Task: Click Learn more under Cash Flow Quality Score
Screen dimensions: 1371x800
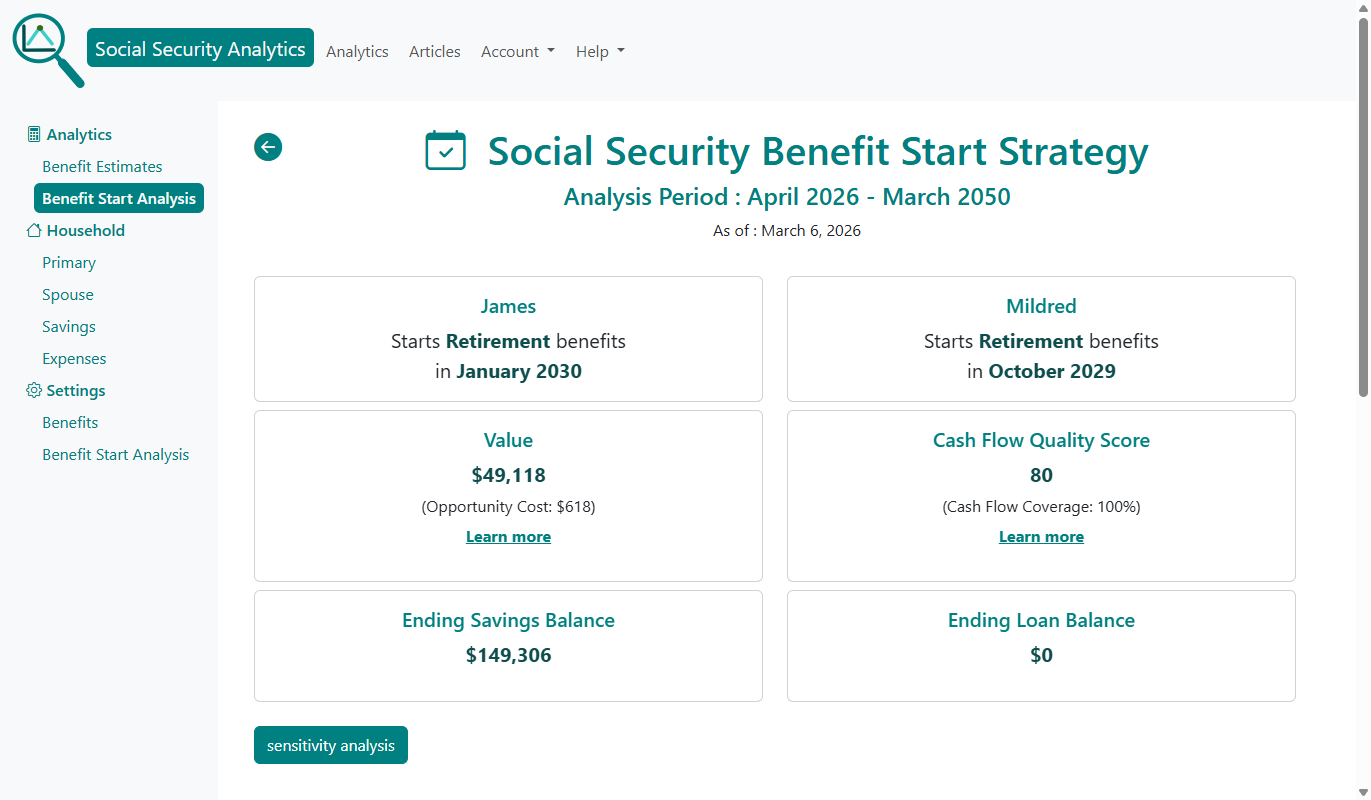Action: coord(1041,536)
